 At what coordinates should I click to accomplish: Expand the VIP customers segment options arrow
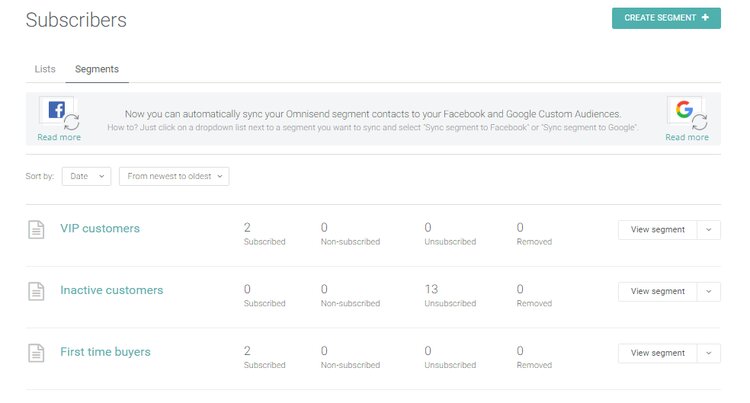pyautogui.click(x=708, y=230)
